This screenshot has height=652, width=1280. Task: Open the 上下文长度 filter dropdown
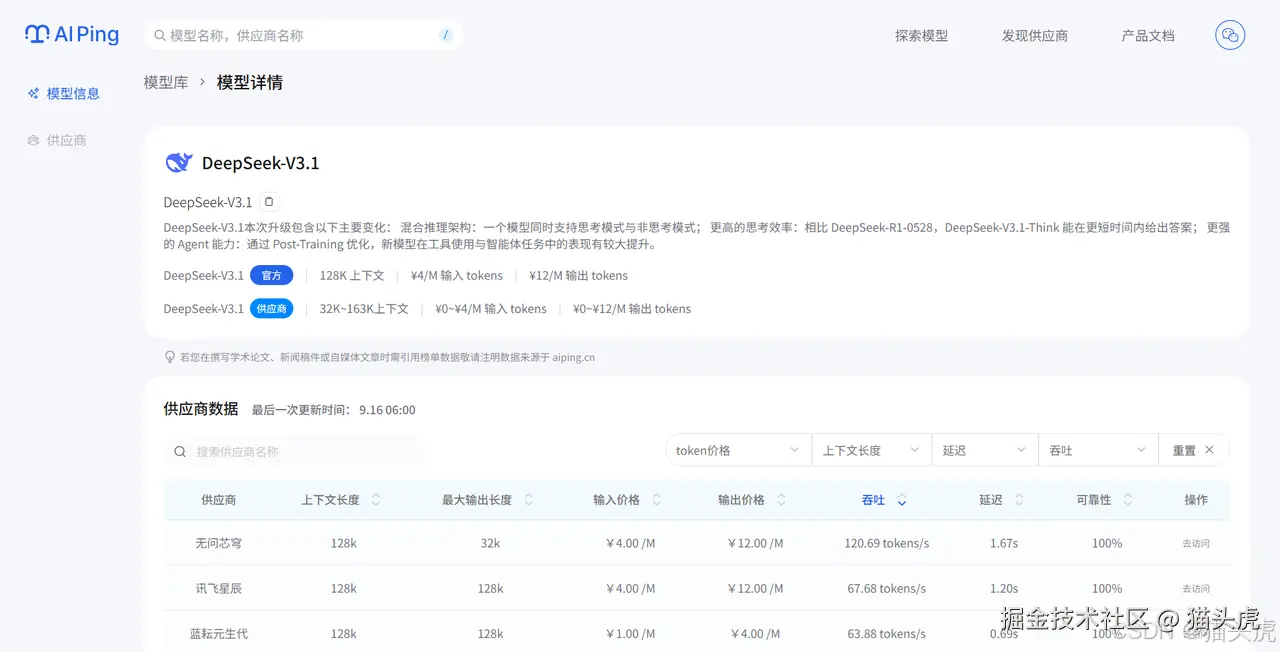pyautogui.click(x=871, y=450)
